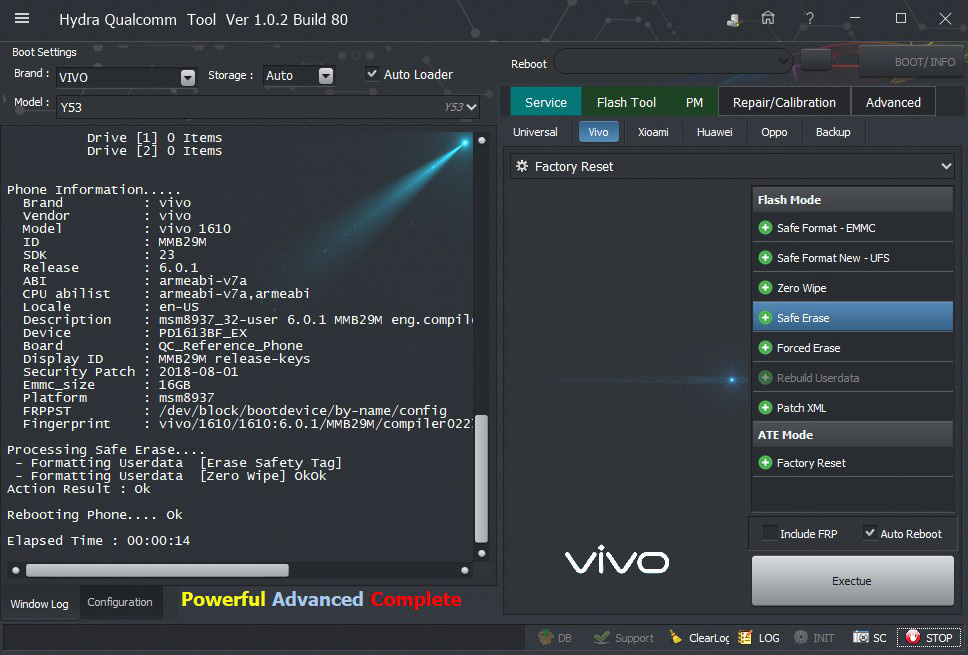The width and height of the screenshot is (968, 655).
Task: Enable the Include FRP checkbox
Action: [x=769, y=533]
